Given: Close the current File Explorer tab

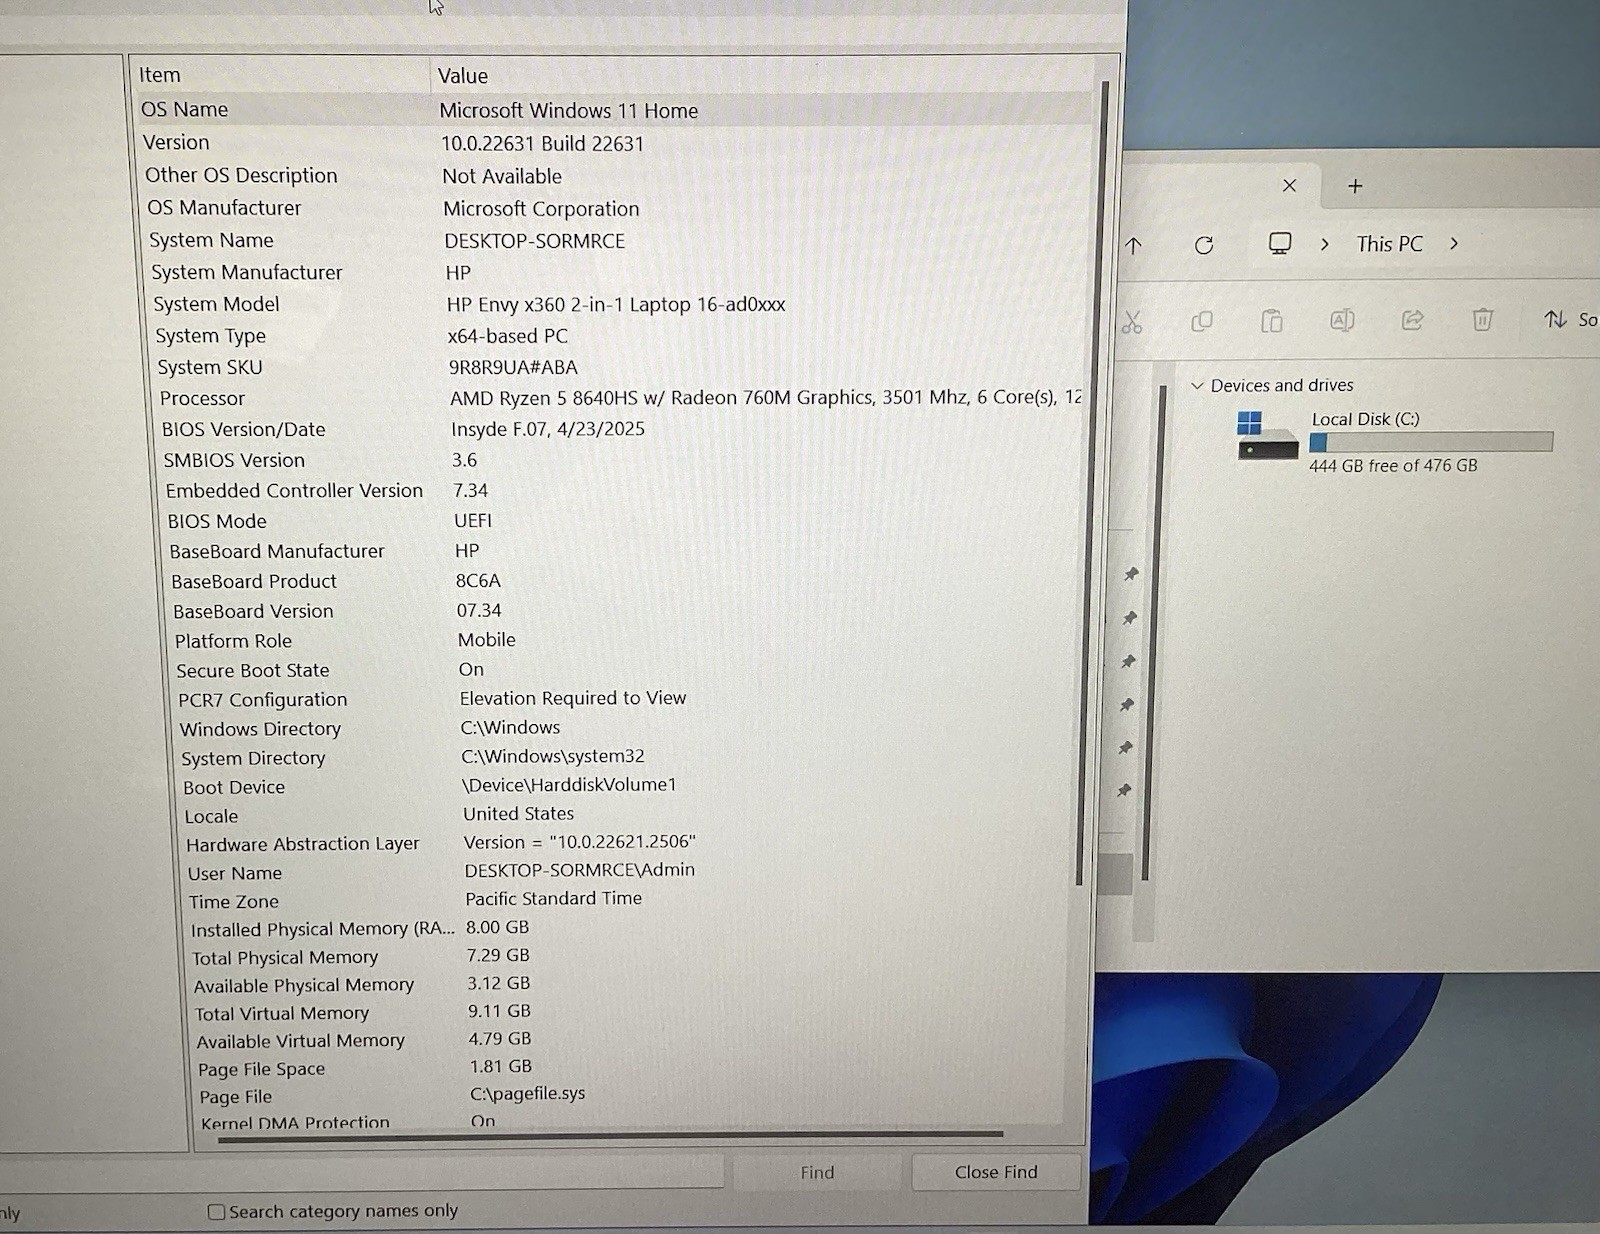Looking at the screenshot, I should click(1289, 186).
